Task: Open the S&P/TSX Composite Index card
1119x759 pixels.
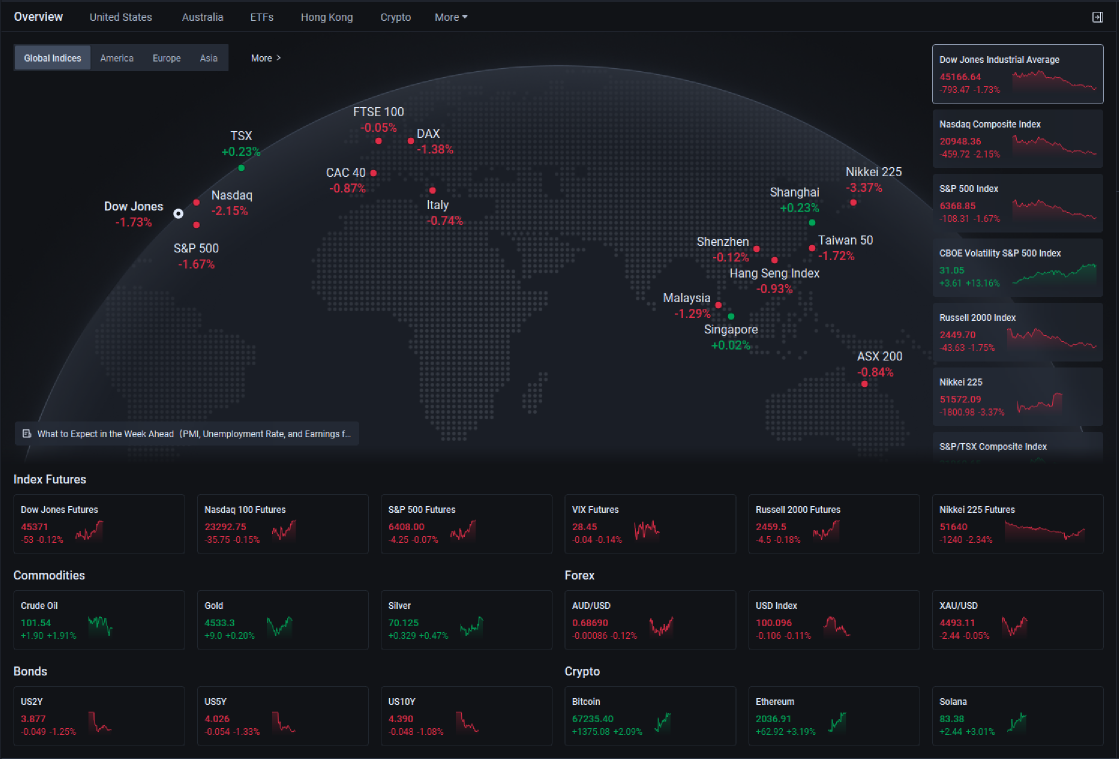Action: tap(1018, 447)
